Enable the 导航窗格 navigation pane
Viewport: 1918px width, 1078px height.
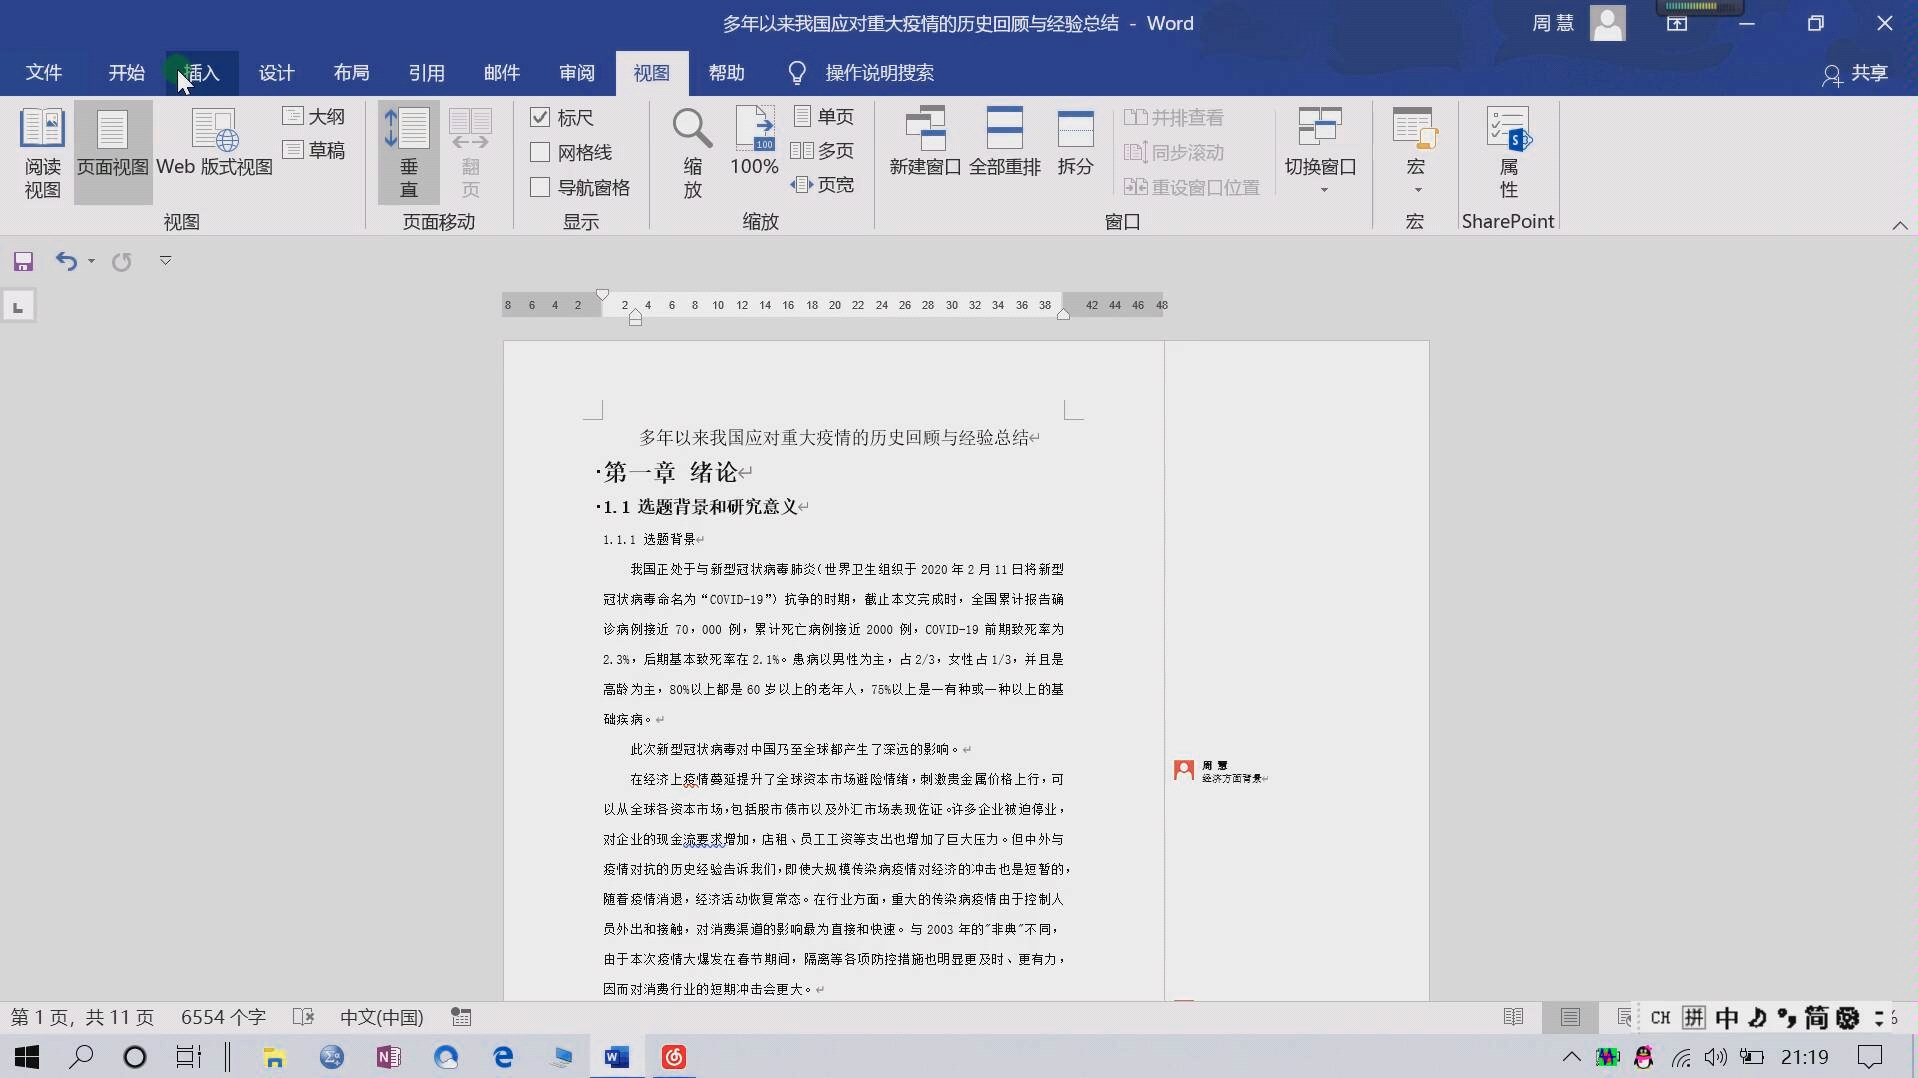(x=540, y=187)
